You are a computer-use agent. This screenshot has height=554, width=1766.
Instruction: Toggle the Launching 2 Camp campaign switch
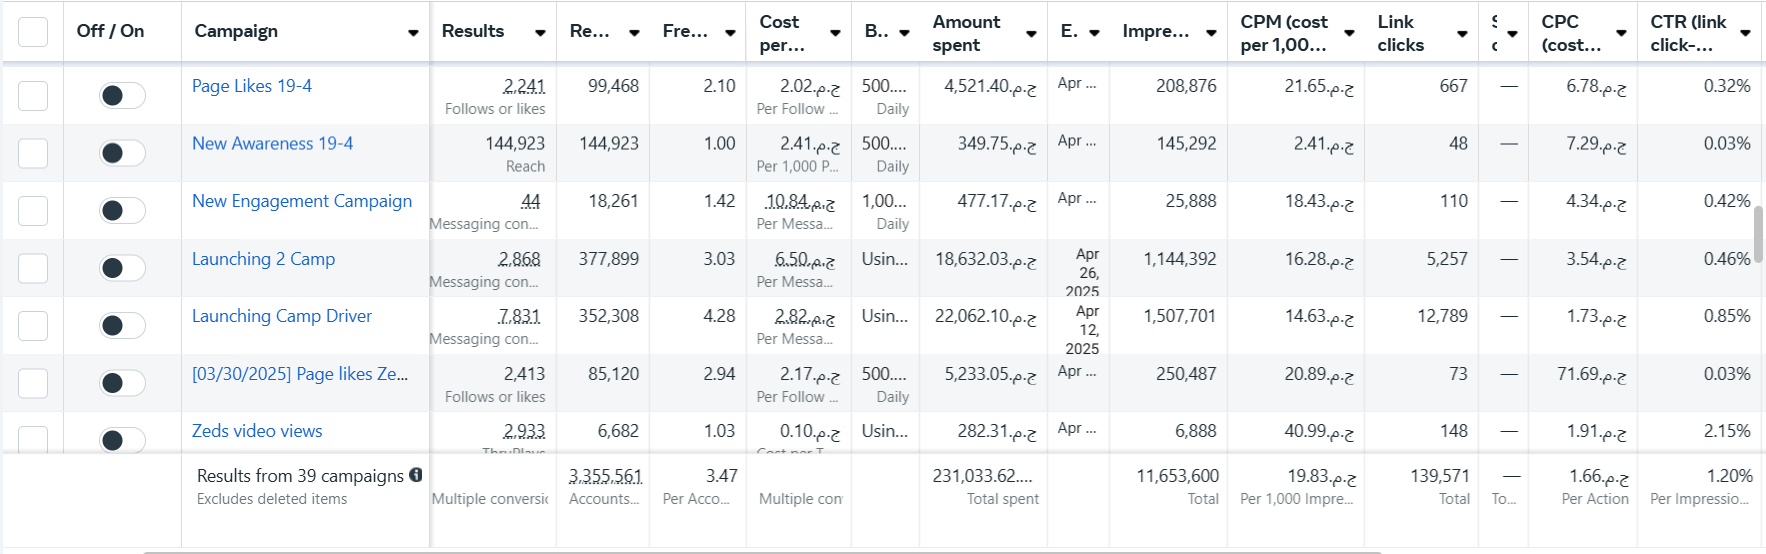[x=122, y=268]
